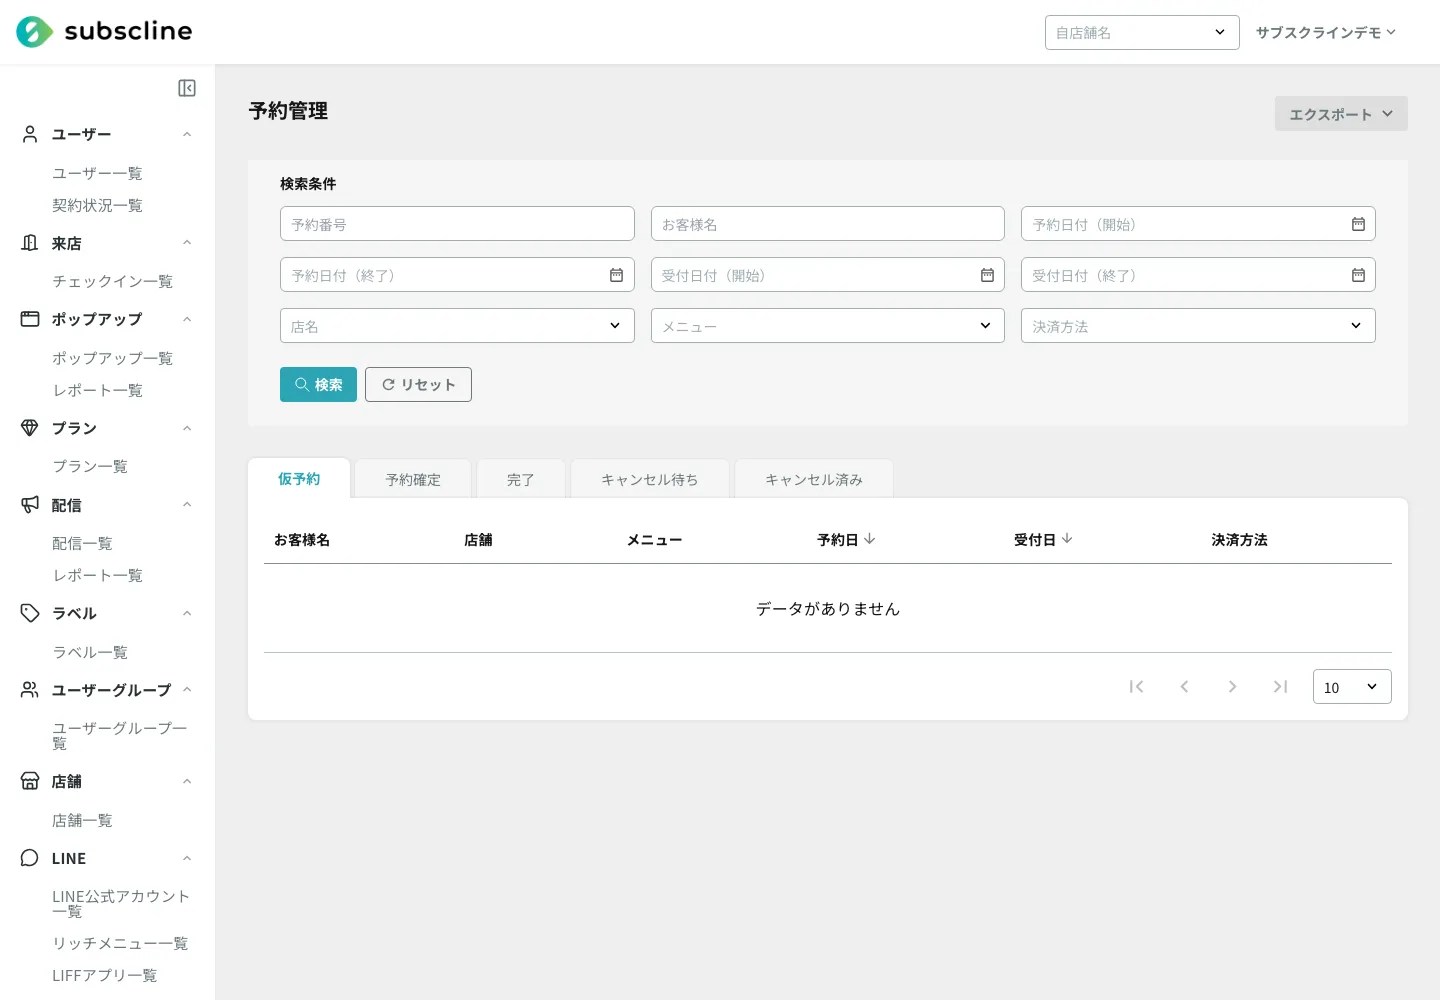Go to next page of results
1440x1000 pixels.
(x=1232, y=687)
